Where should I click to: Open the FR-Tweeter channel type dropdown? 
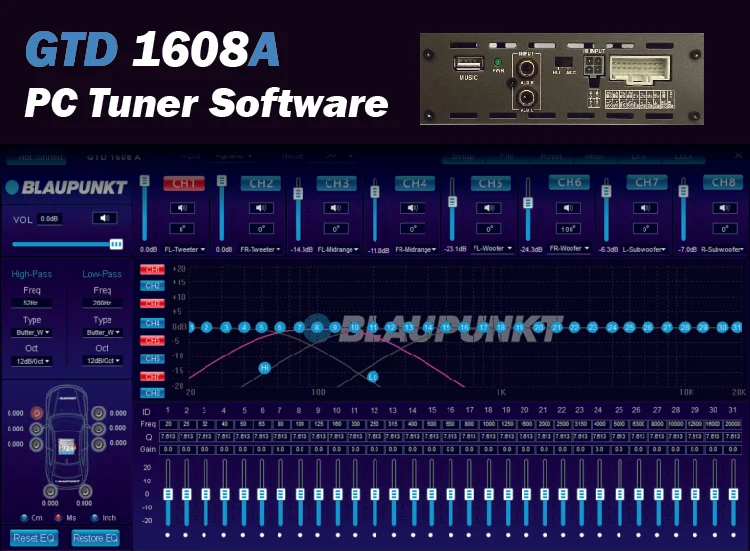260,249
